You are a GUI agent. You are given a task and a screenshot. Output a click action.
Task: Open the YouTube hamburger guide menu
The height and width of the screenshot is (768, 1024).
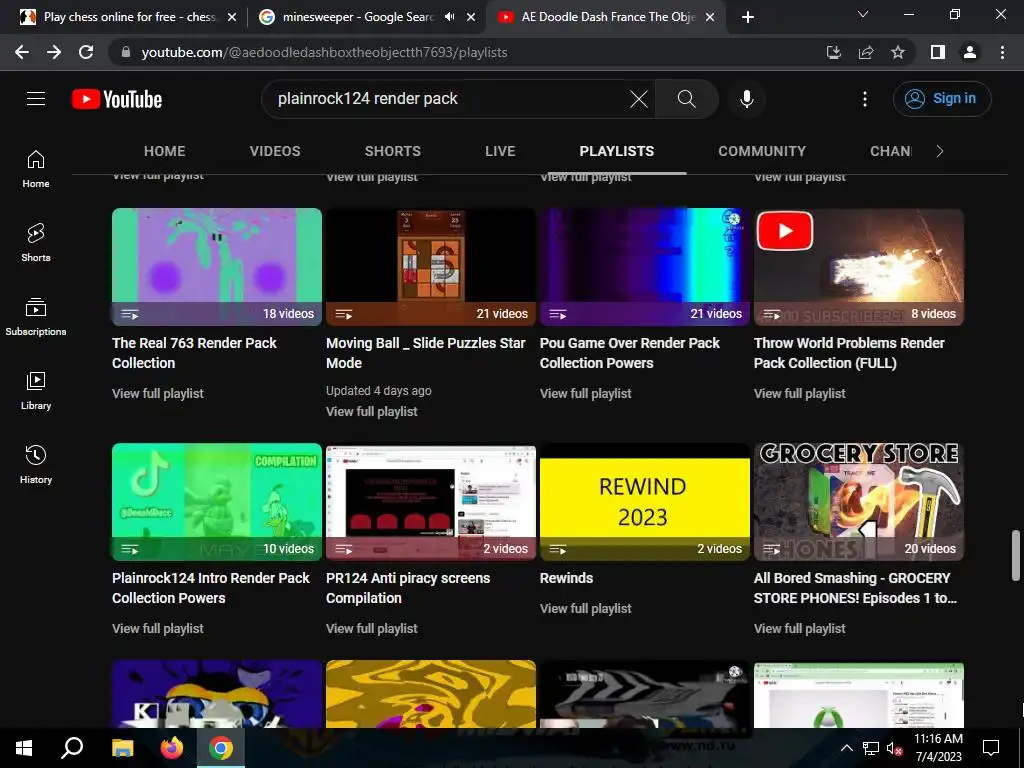(36, 99)
